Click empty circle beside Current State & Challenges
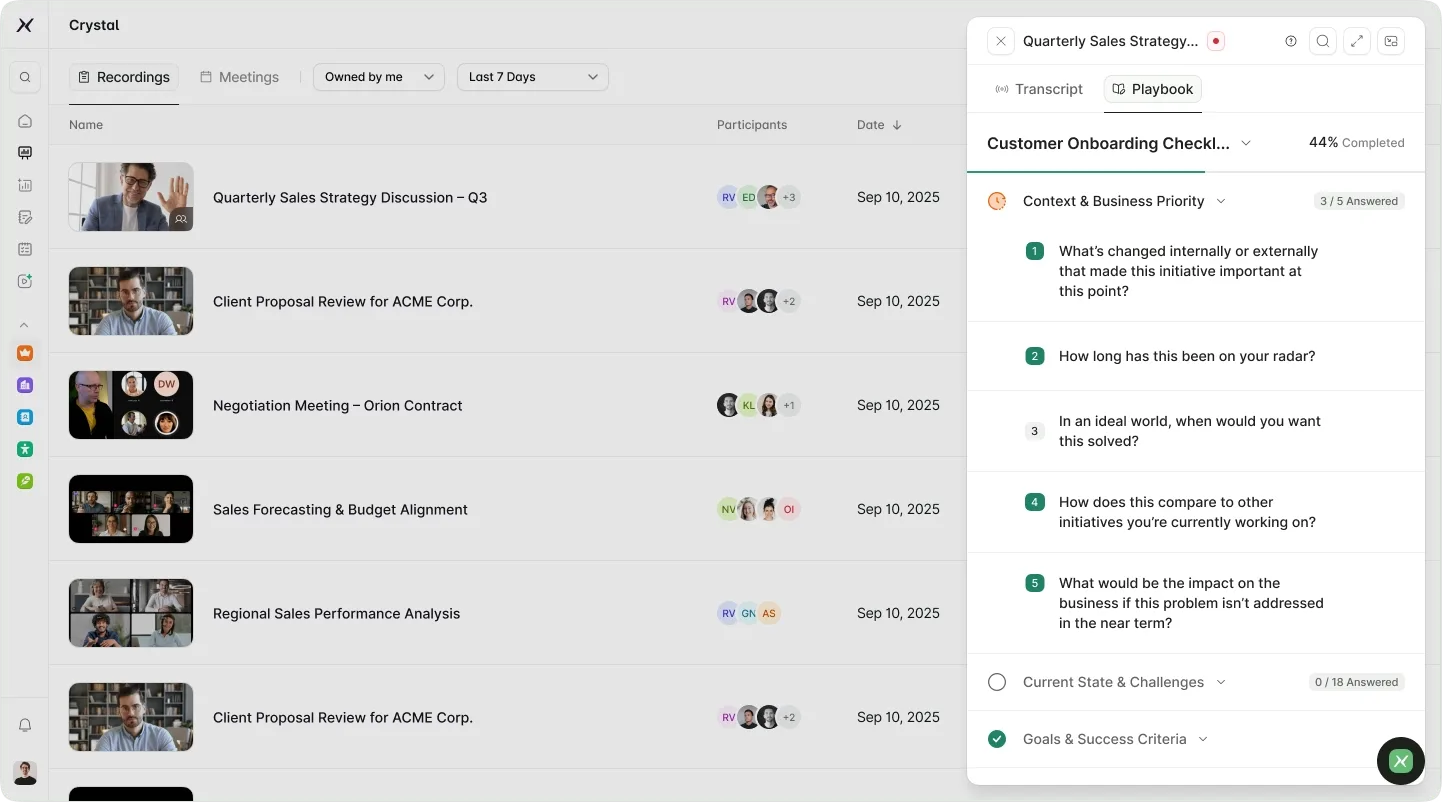 tap(997, 682)
